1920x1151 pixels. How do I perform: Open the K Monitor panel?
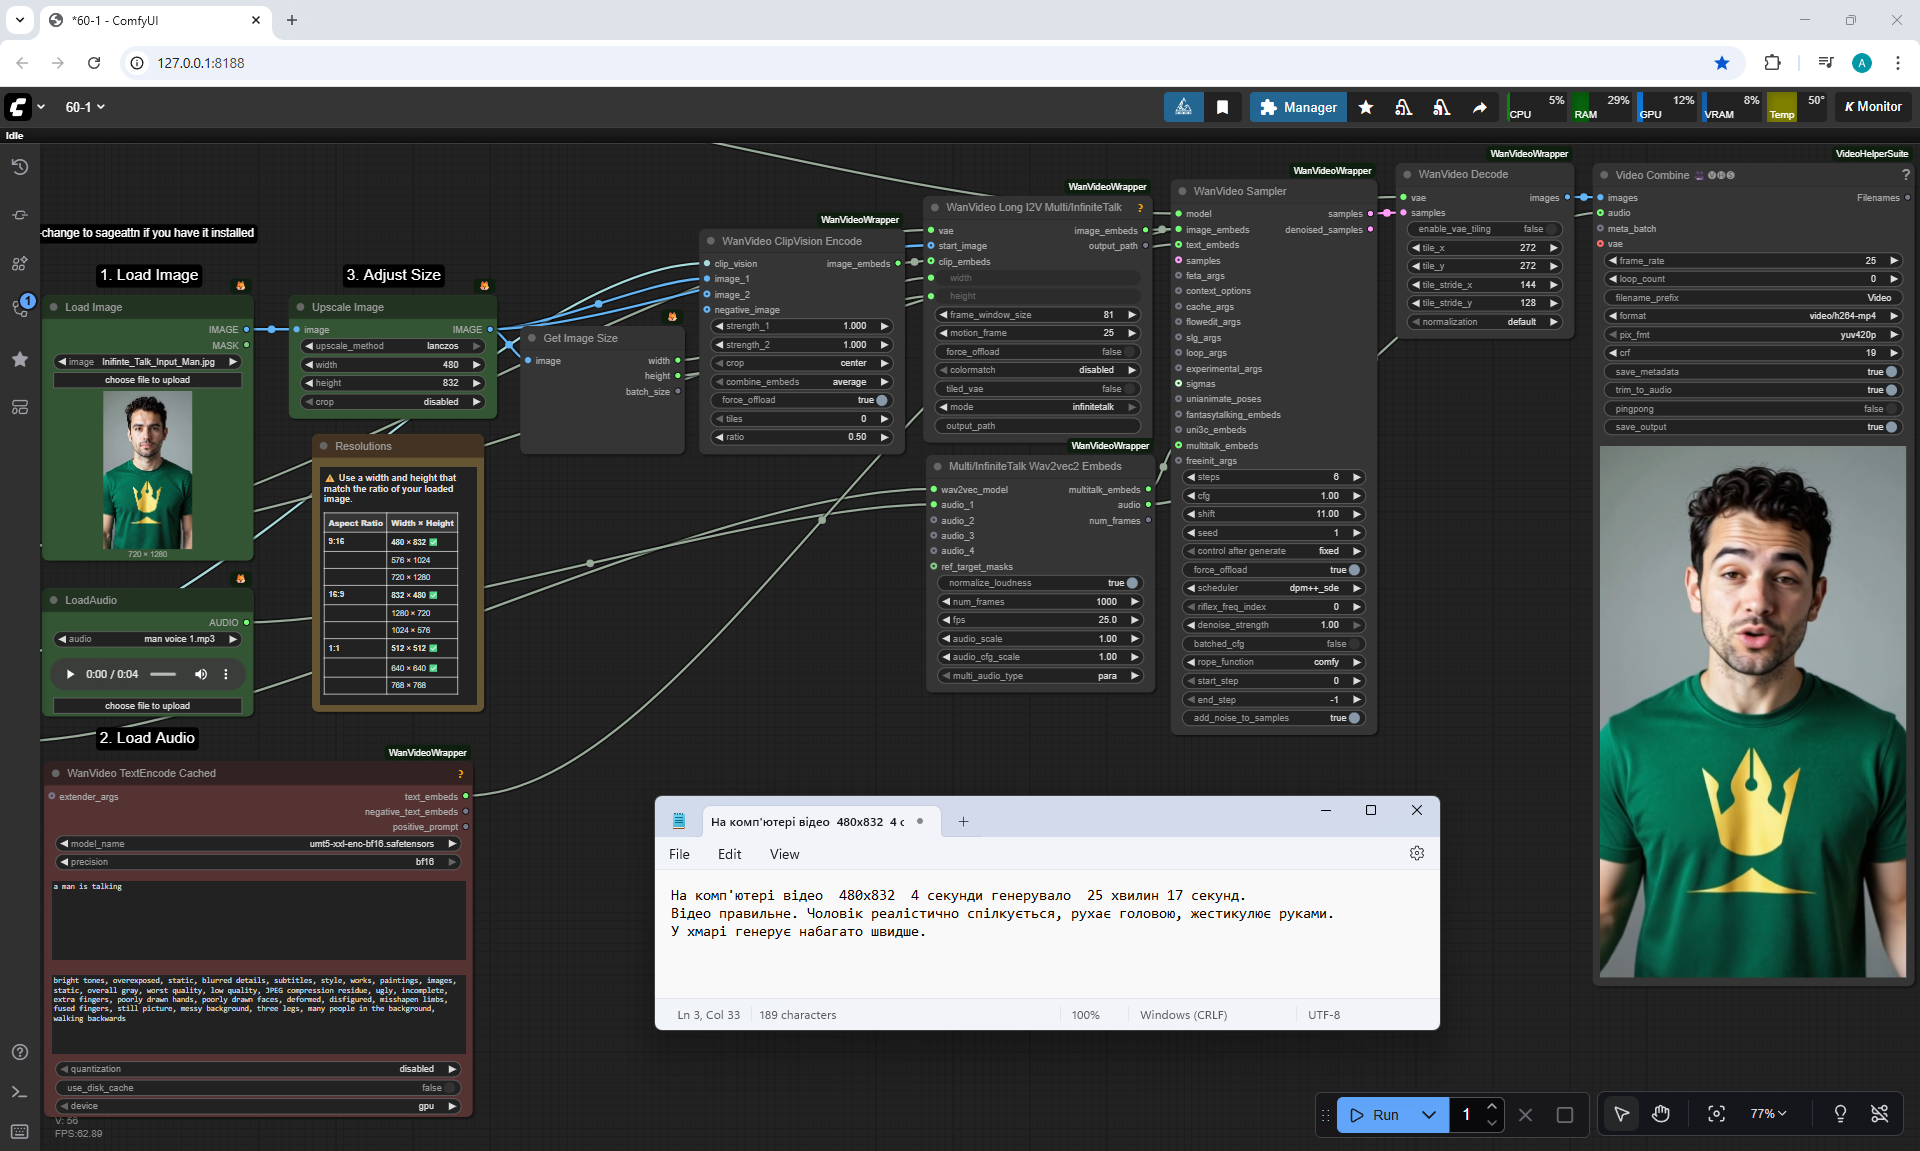pyautogui.click(x=1873, y=107)
